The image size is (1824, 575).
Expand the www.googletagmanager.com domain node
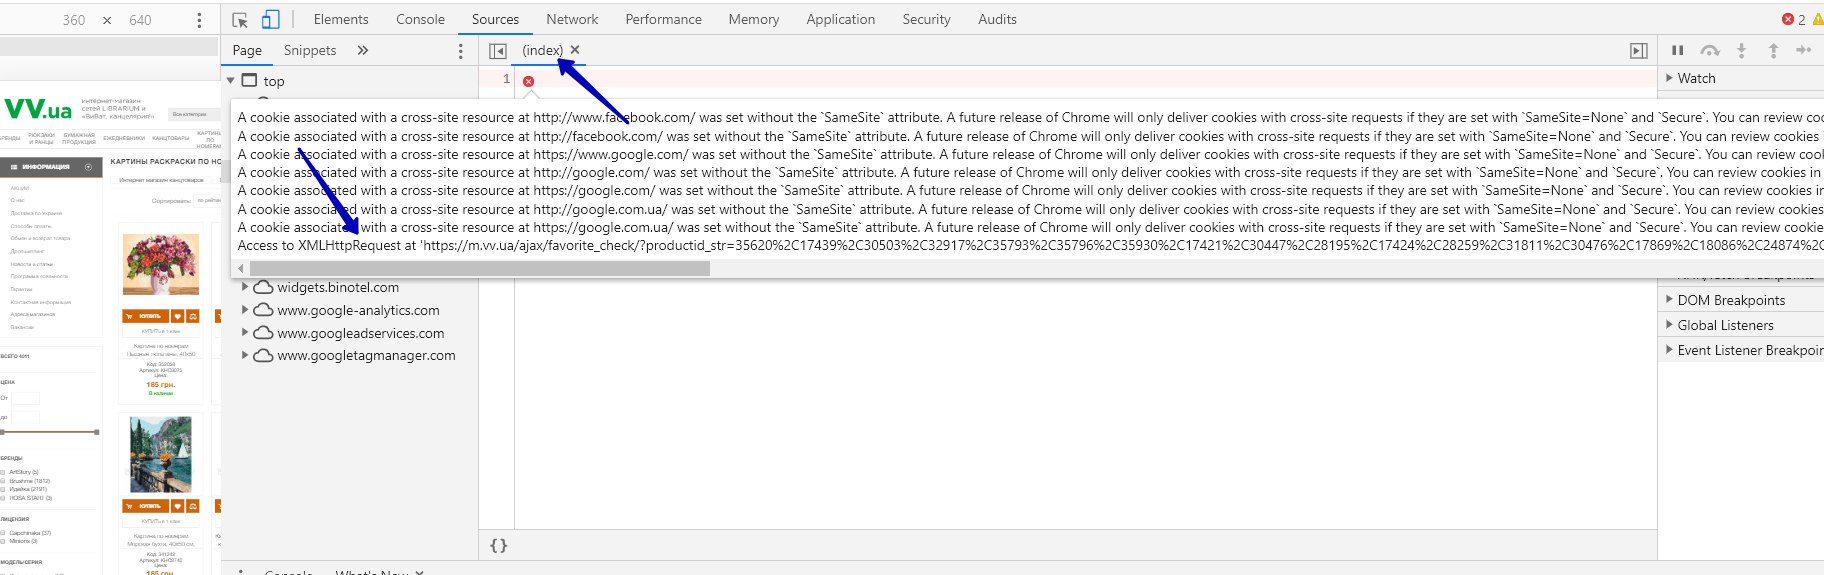(245, 355)
